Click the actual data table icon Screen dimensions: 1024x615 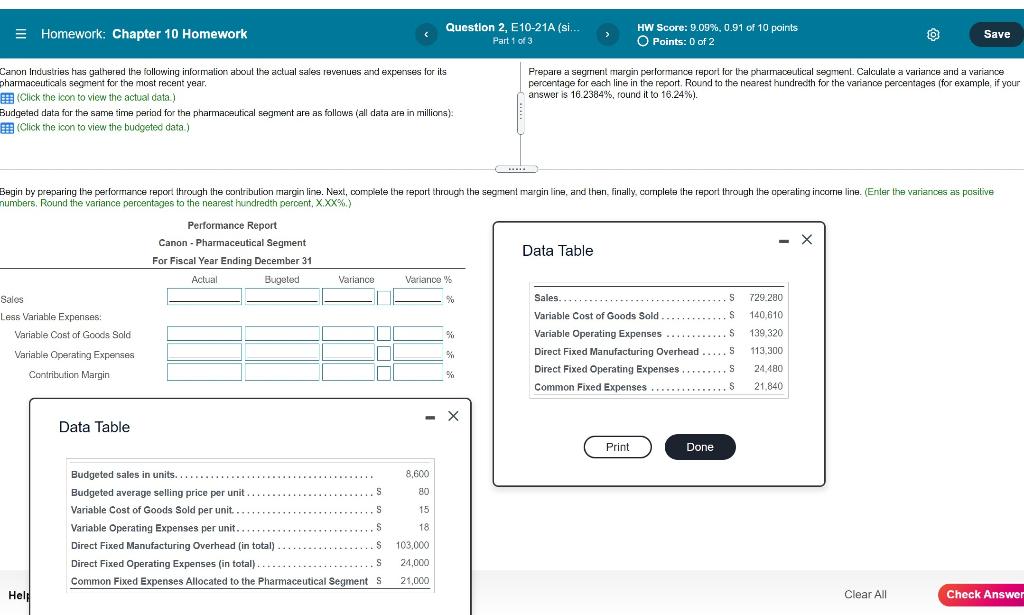[7, 98]
